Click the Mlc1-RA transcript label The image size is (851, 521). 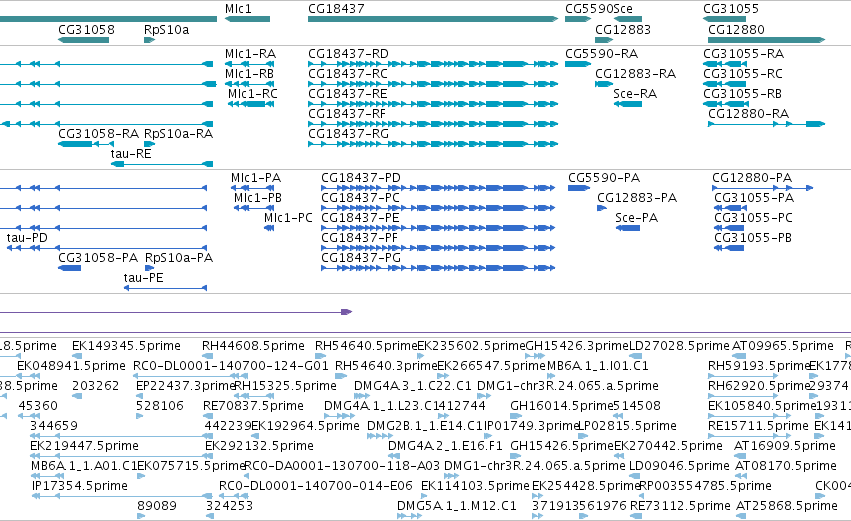[250, 54]
